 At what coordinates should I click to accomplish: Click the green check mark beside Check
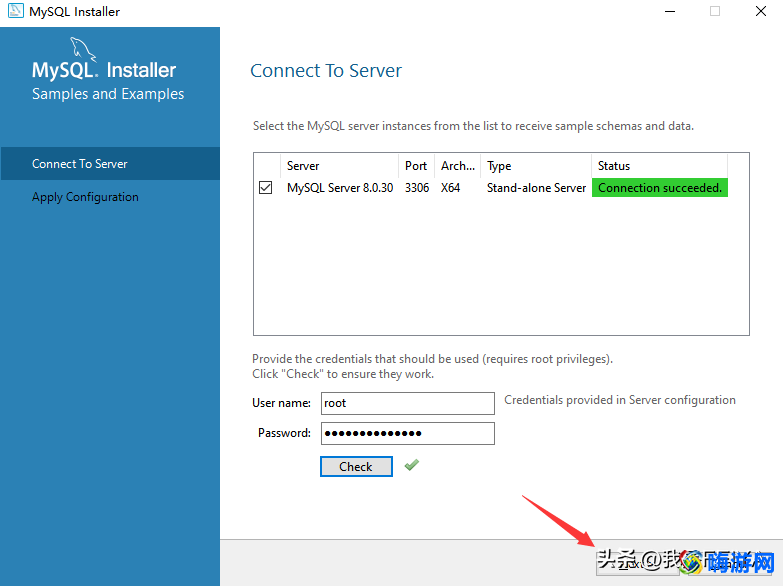coord(411,466)
